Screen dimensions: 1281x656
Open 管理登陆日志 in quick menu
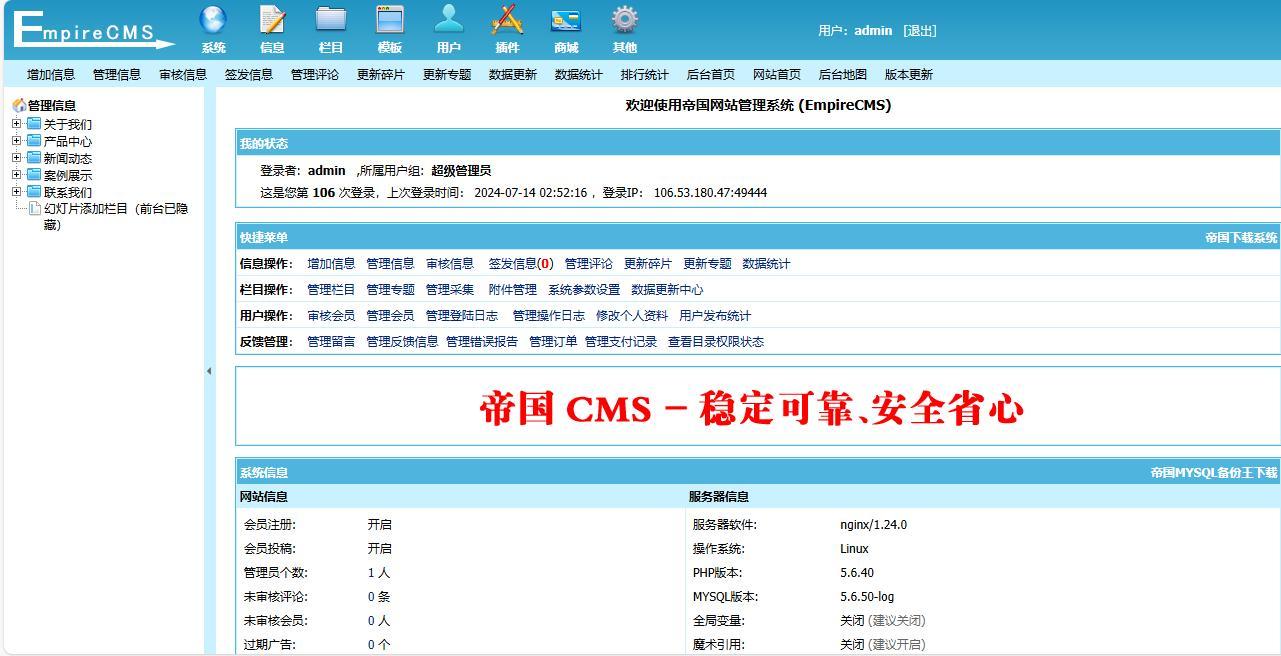[462, 316]
